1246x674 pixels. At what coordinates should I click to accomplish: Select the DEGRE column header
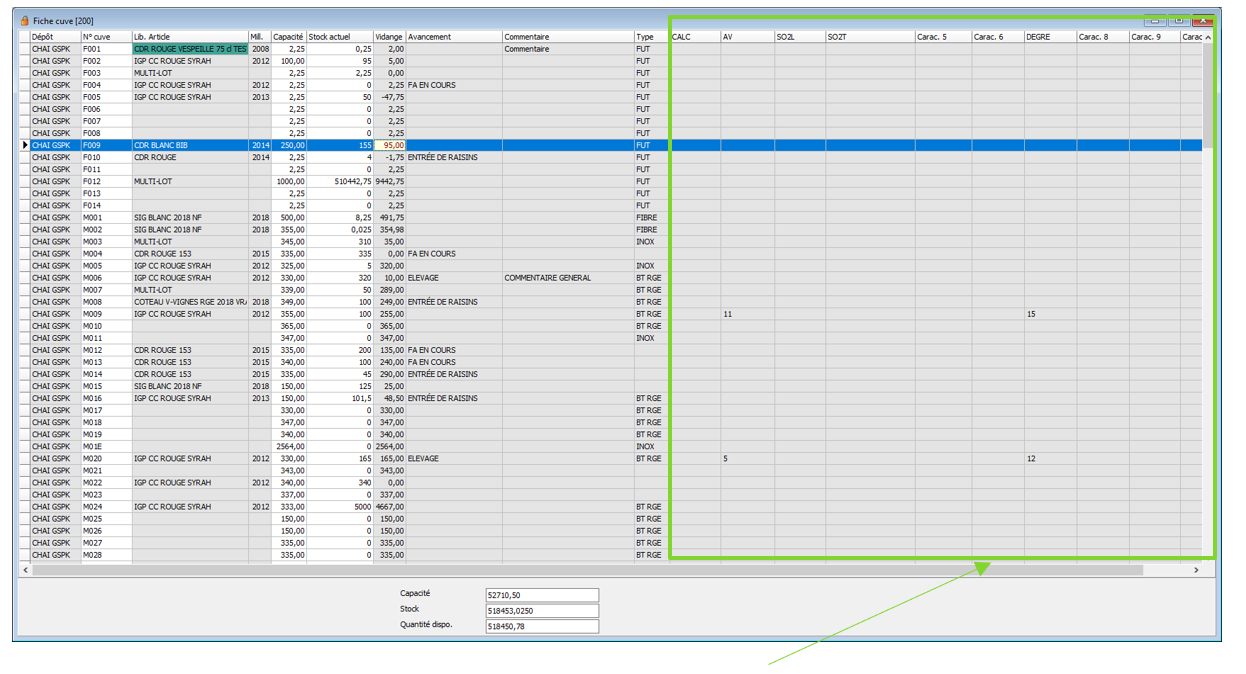coord(1049,37)
